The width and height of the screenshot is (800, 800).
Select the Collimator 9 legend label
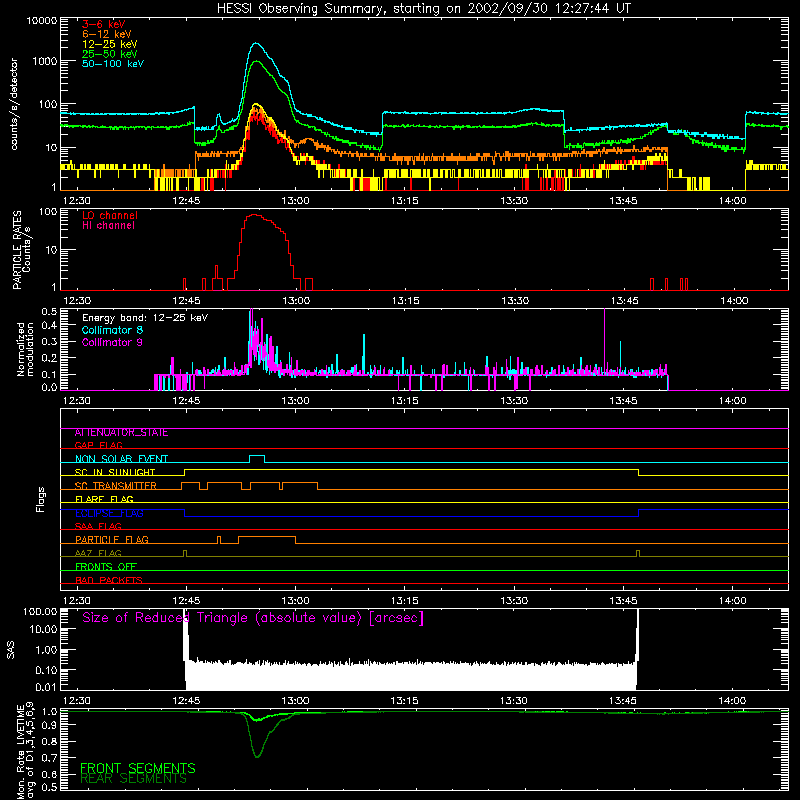(112, 342)
